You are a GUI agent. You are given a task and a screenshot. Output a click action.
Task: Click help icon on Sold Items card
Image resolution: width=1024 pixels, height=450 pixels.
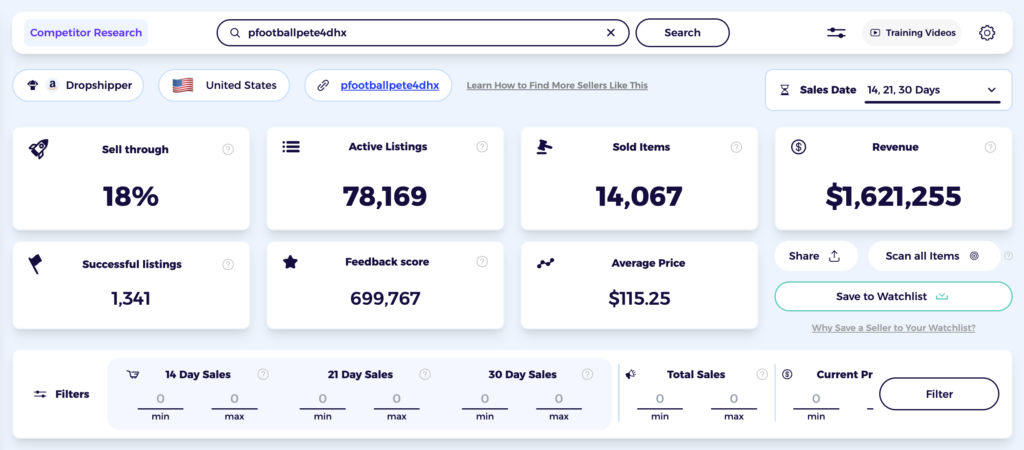736,147
